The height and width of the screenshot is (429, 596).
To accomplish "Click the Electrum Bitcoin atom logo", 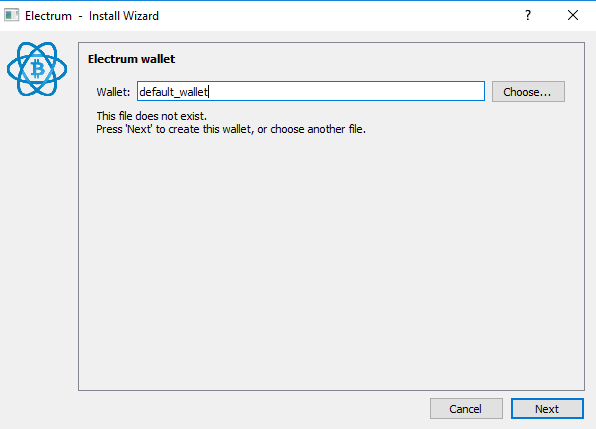I will [37, 69].
